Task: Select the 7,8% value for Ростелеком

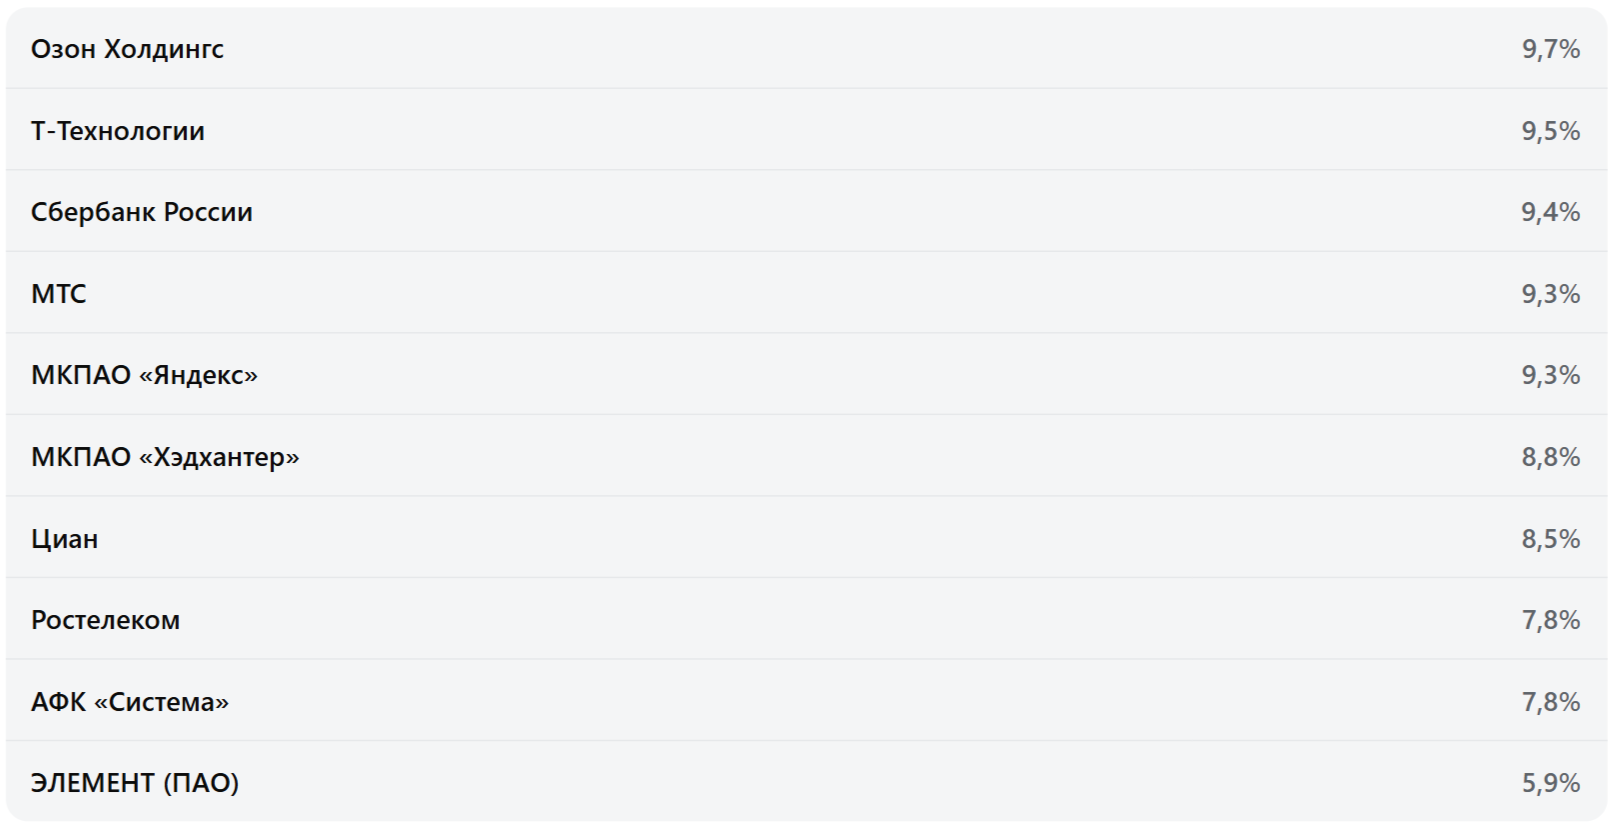Action: [1550, 620]
